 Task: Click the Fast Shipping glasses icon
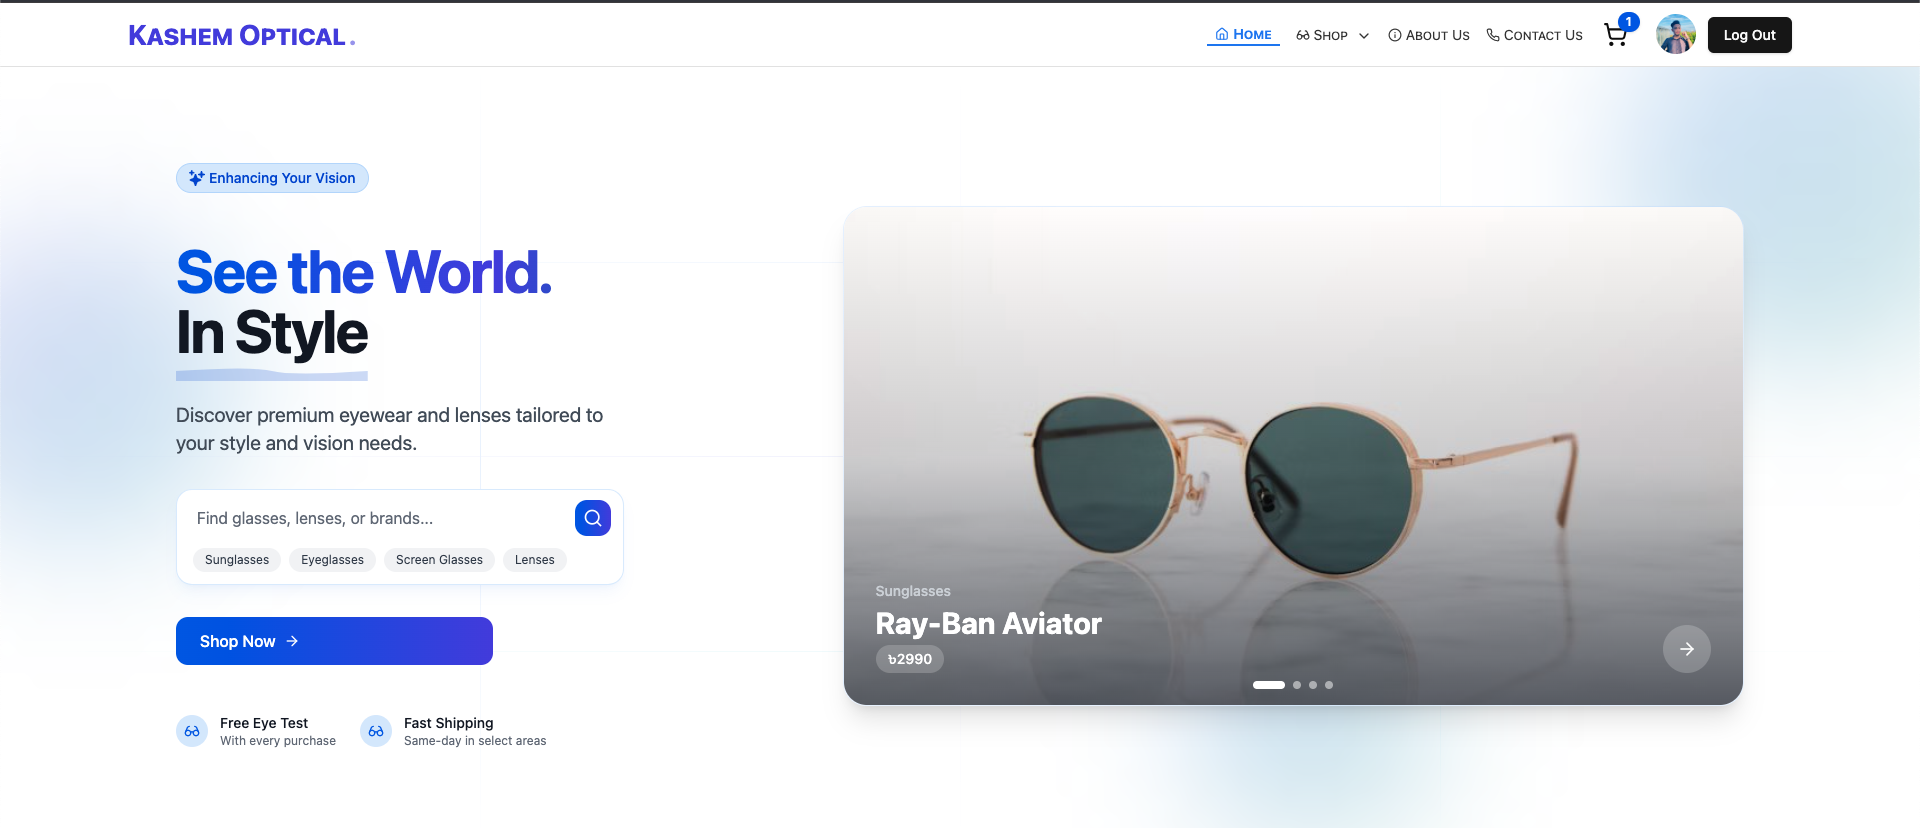coord(376,731)
